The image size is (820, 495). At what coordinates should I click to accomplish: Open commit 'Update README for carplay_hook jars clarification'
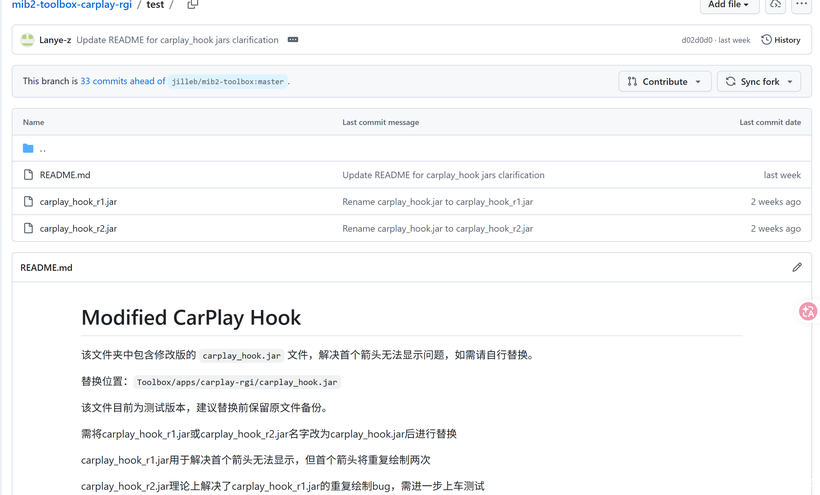pyautogui.click(x=177, y=40)
